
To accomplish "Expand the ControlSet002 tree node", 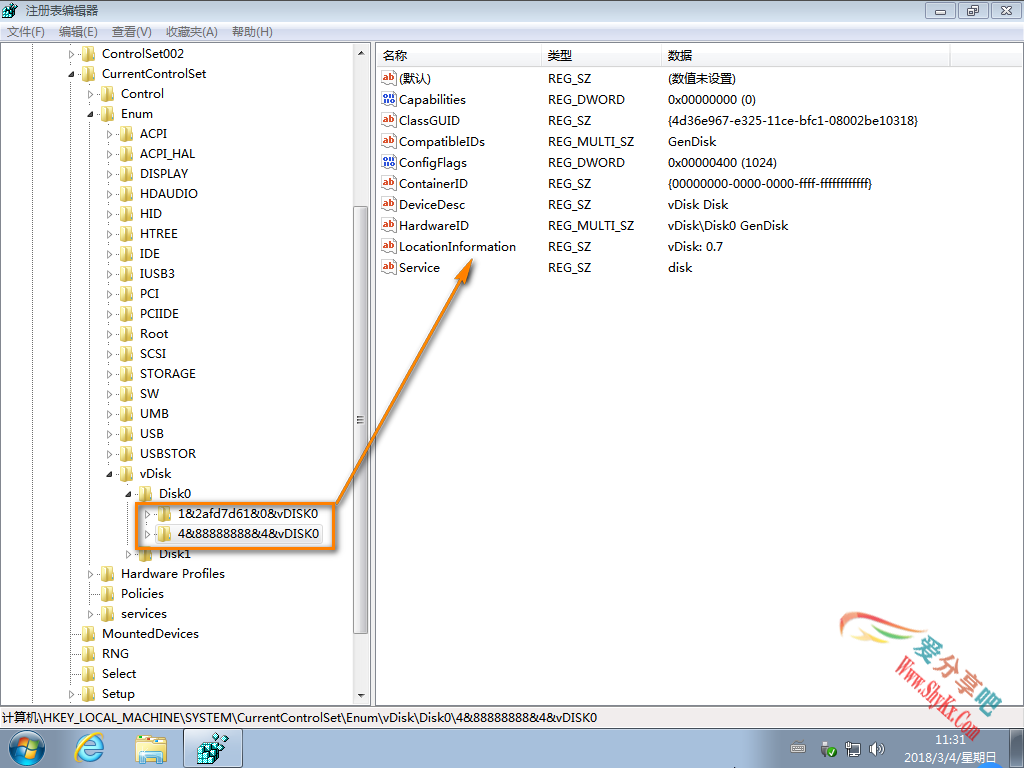I will [71, 54].
